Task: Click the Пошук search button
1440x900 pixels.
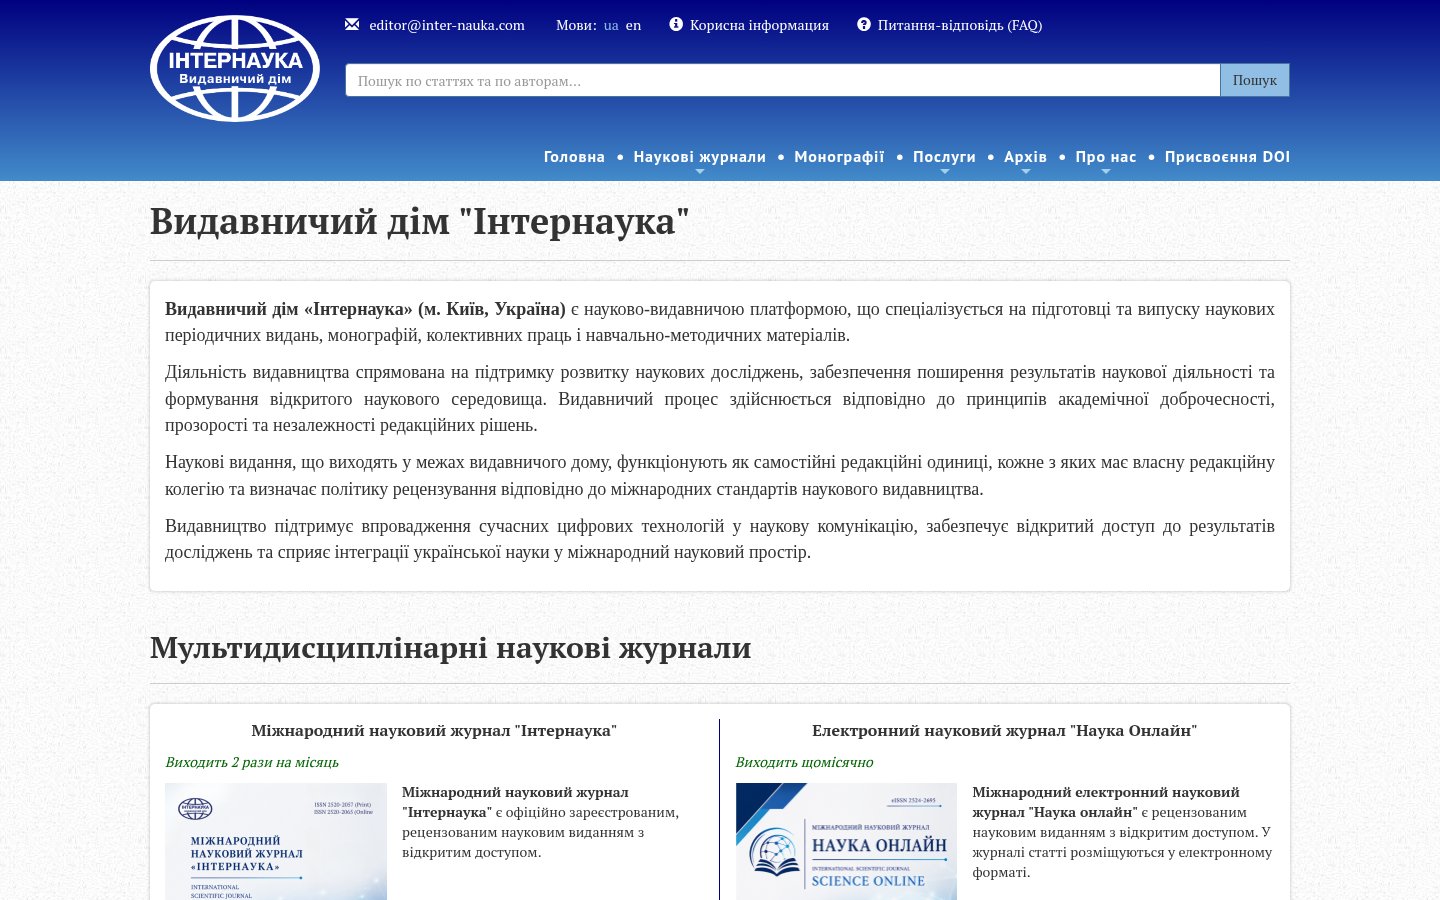Action: [1255, 80]
